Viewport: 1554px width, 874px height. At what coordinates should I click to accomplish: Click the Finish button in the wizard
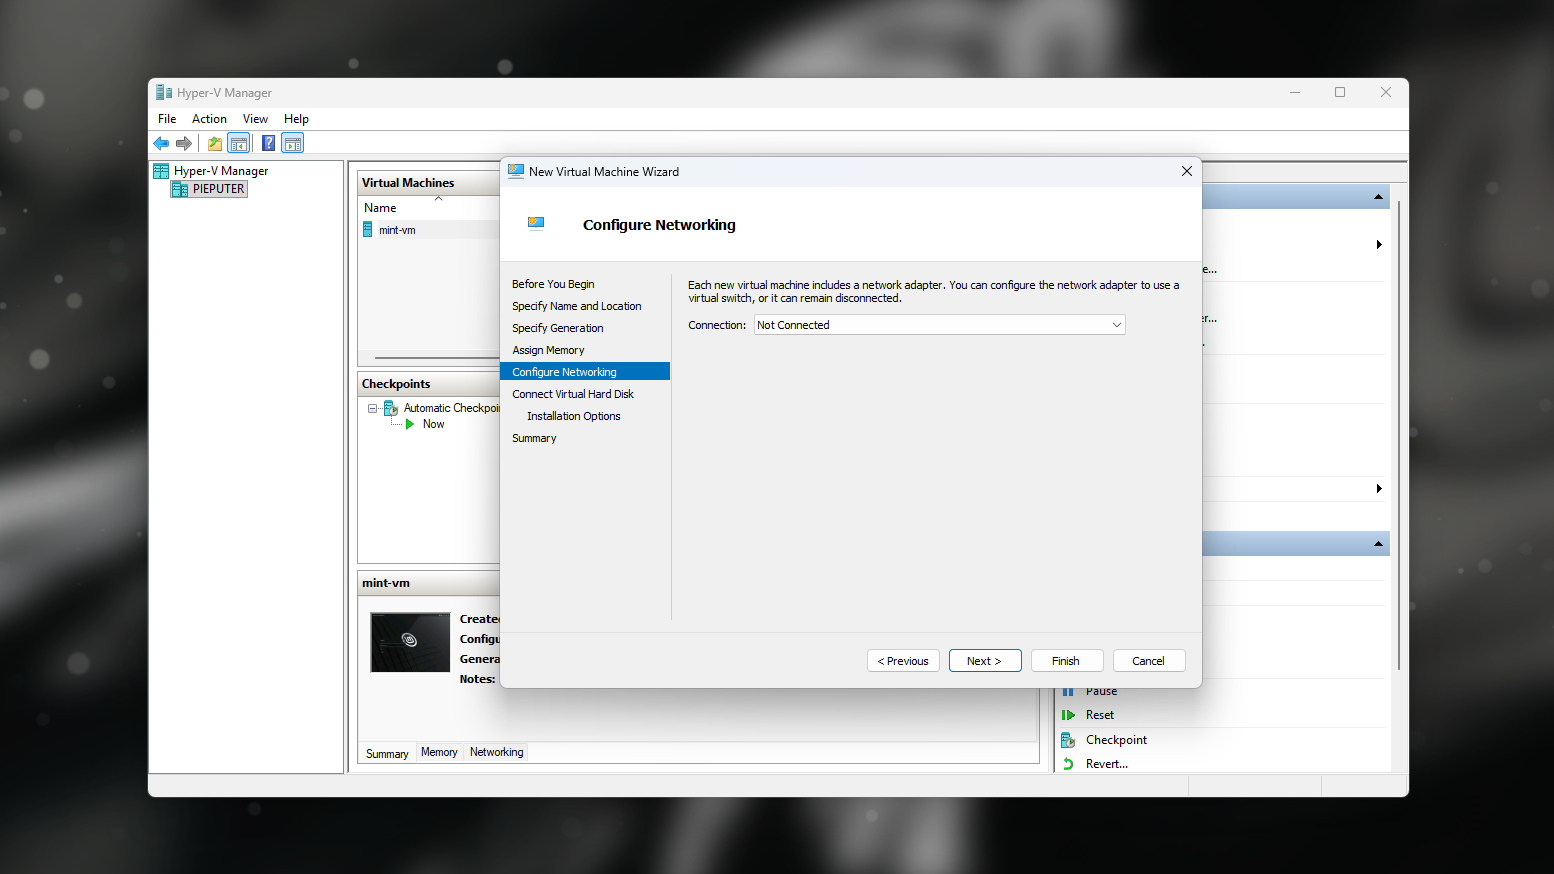tap(1066, 661)
